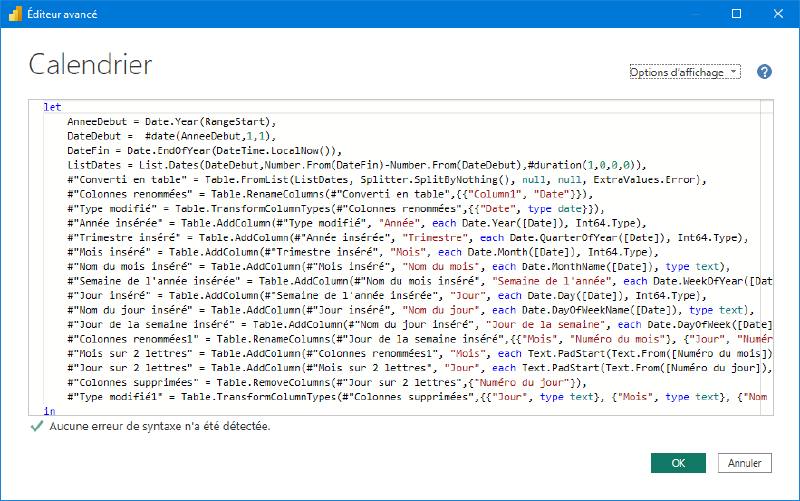Cancel with the Annuler button
Image resolution: width=800 pixels, height=501 pixels.
(744, 463)
